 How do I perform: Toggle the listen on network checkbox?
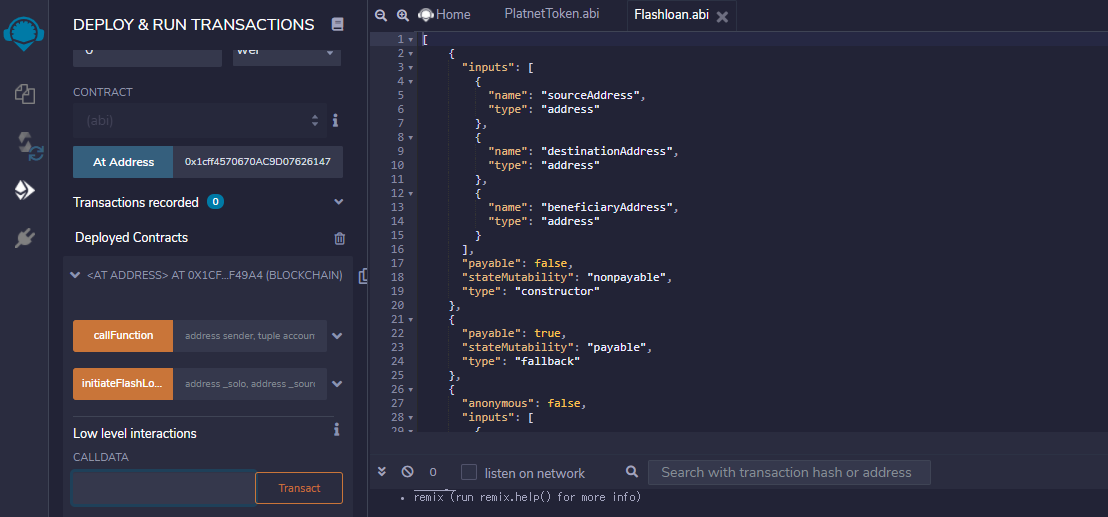(x=469, y=472)
